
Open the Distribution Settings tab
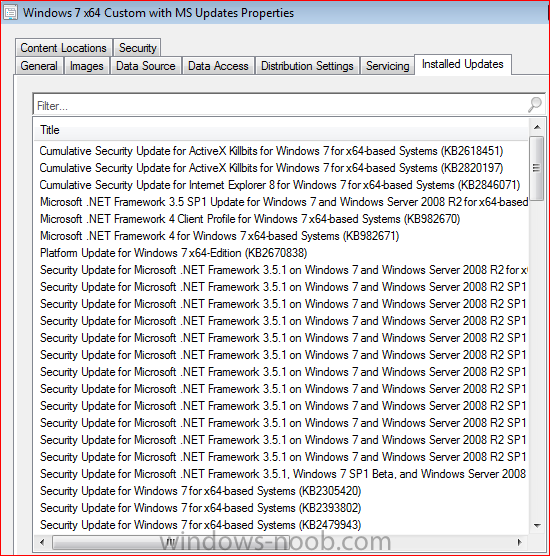point(307,66)
